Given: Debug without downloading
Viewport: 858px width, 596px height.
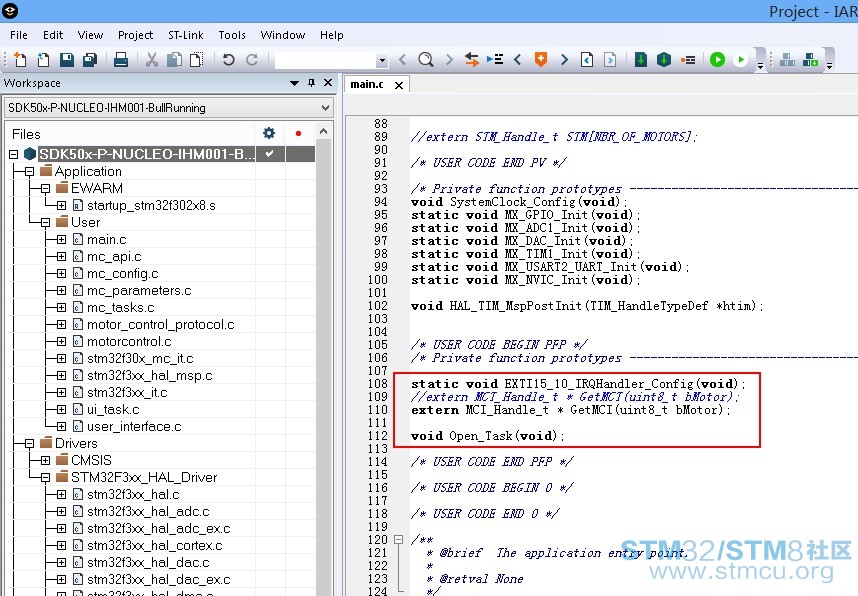Looking at the screenshot, I should tap(740, 60).
